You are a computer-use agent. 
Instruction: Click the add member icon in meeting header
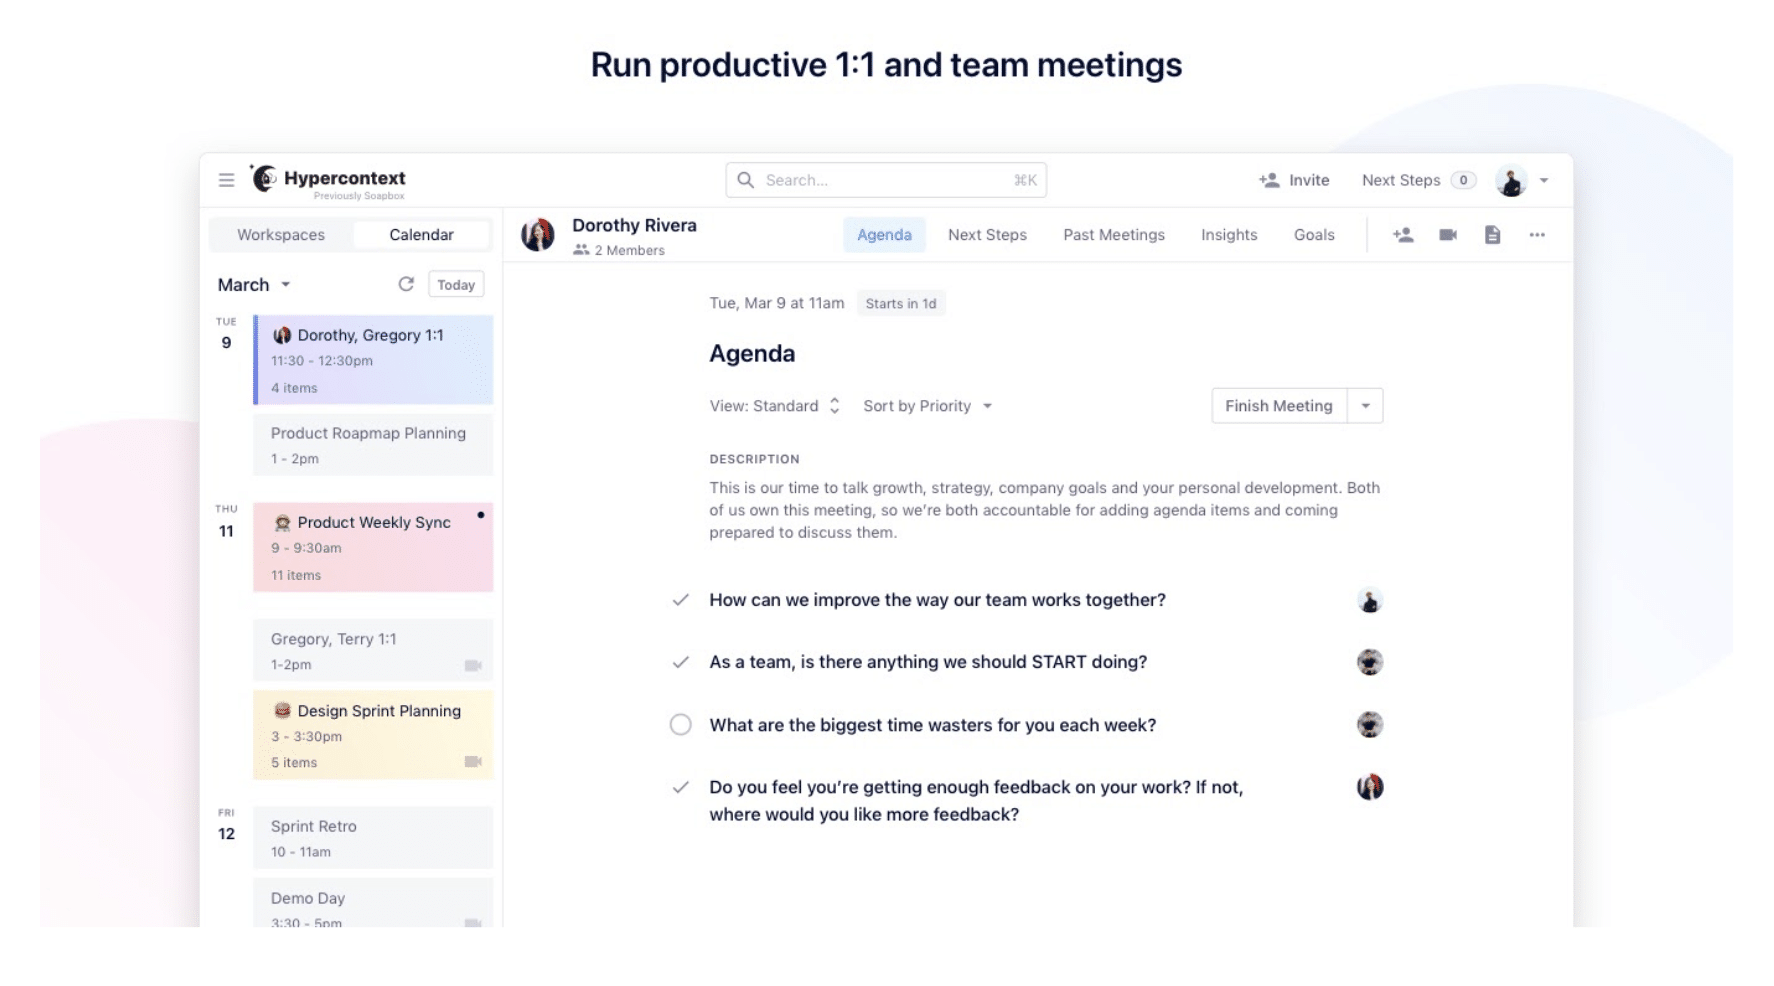[x=1403, y=235]
